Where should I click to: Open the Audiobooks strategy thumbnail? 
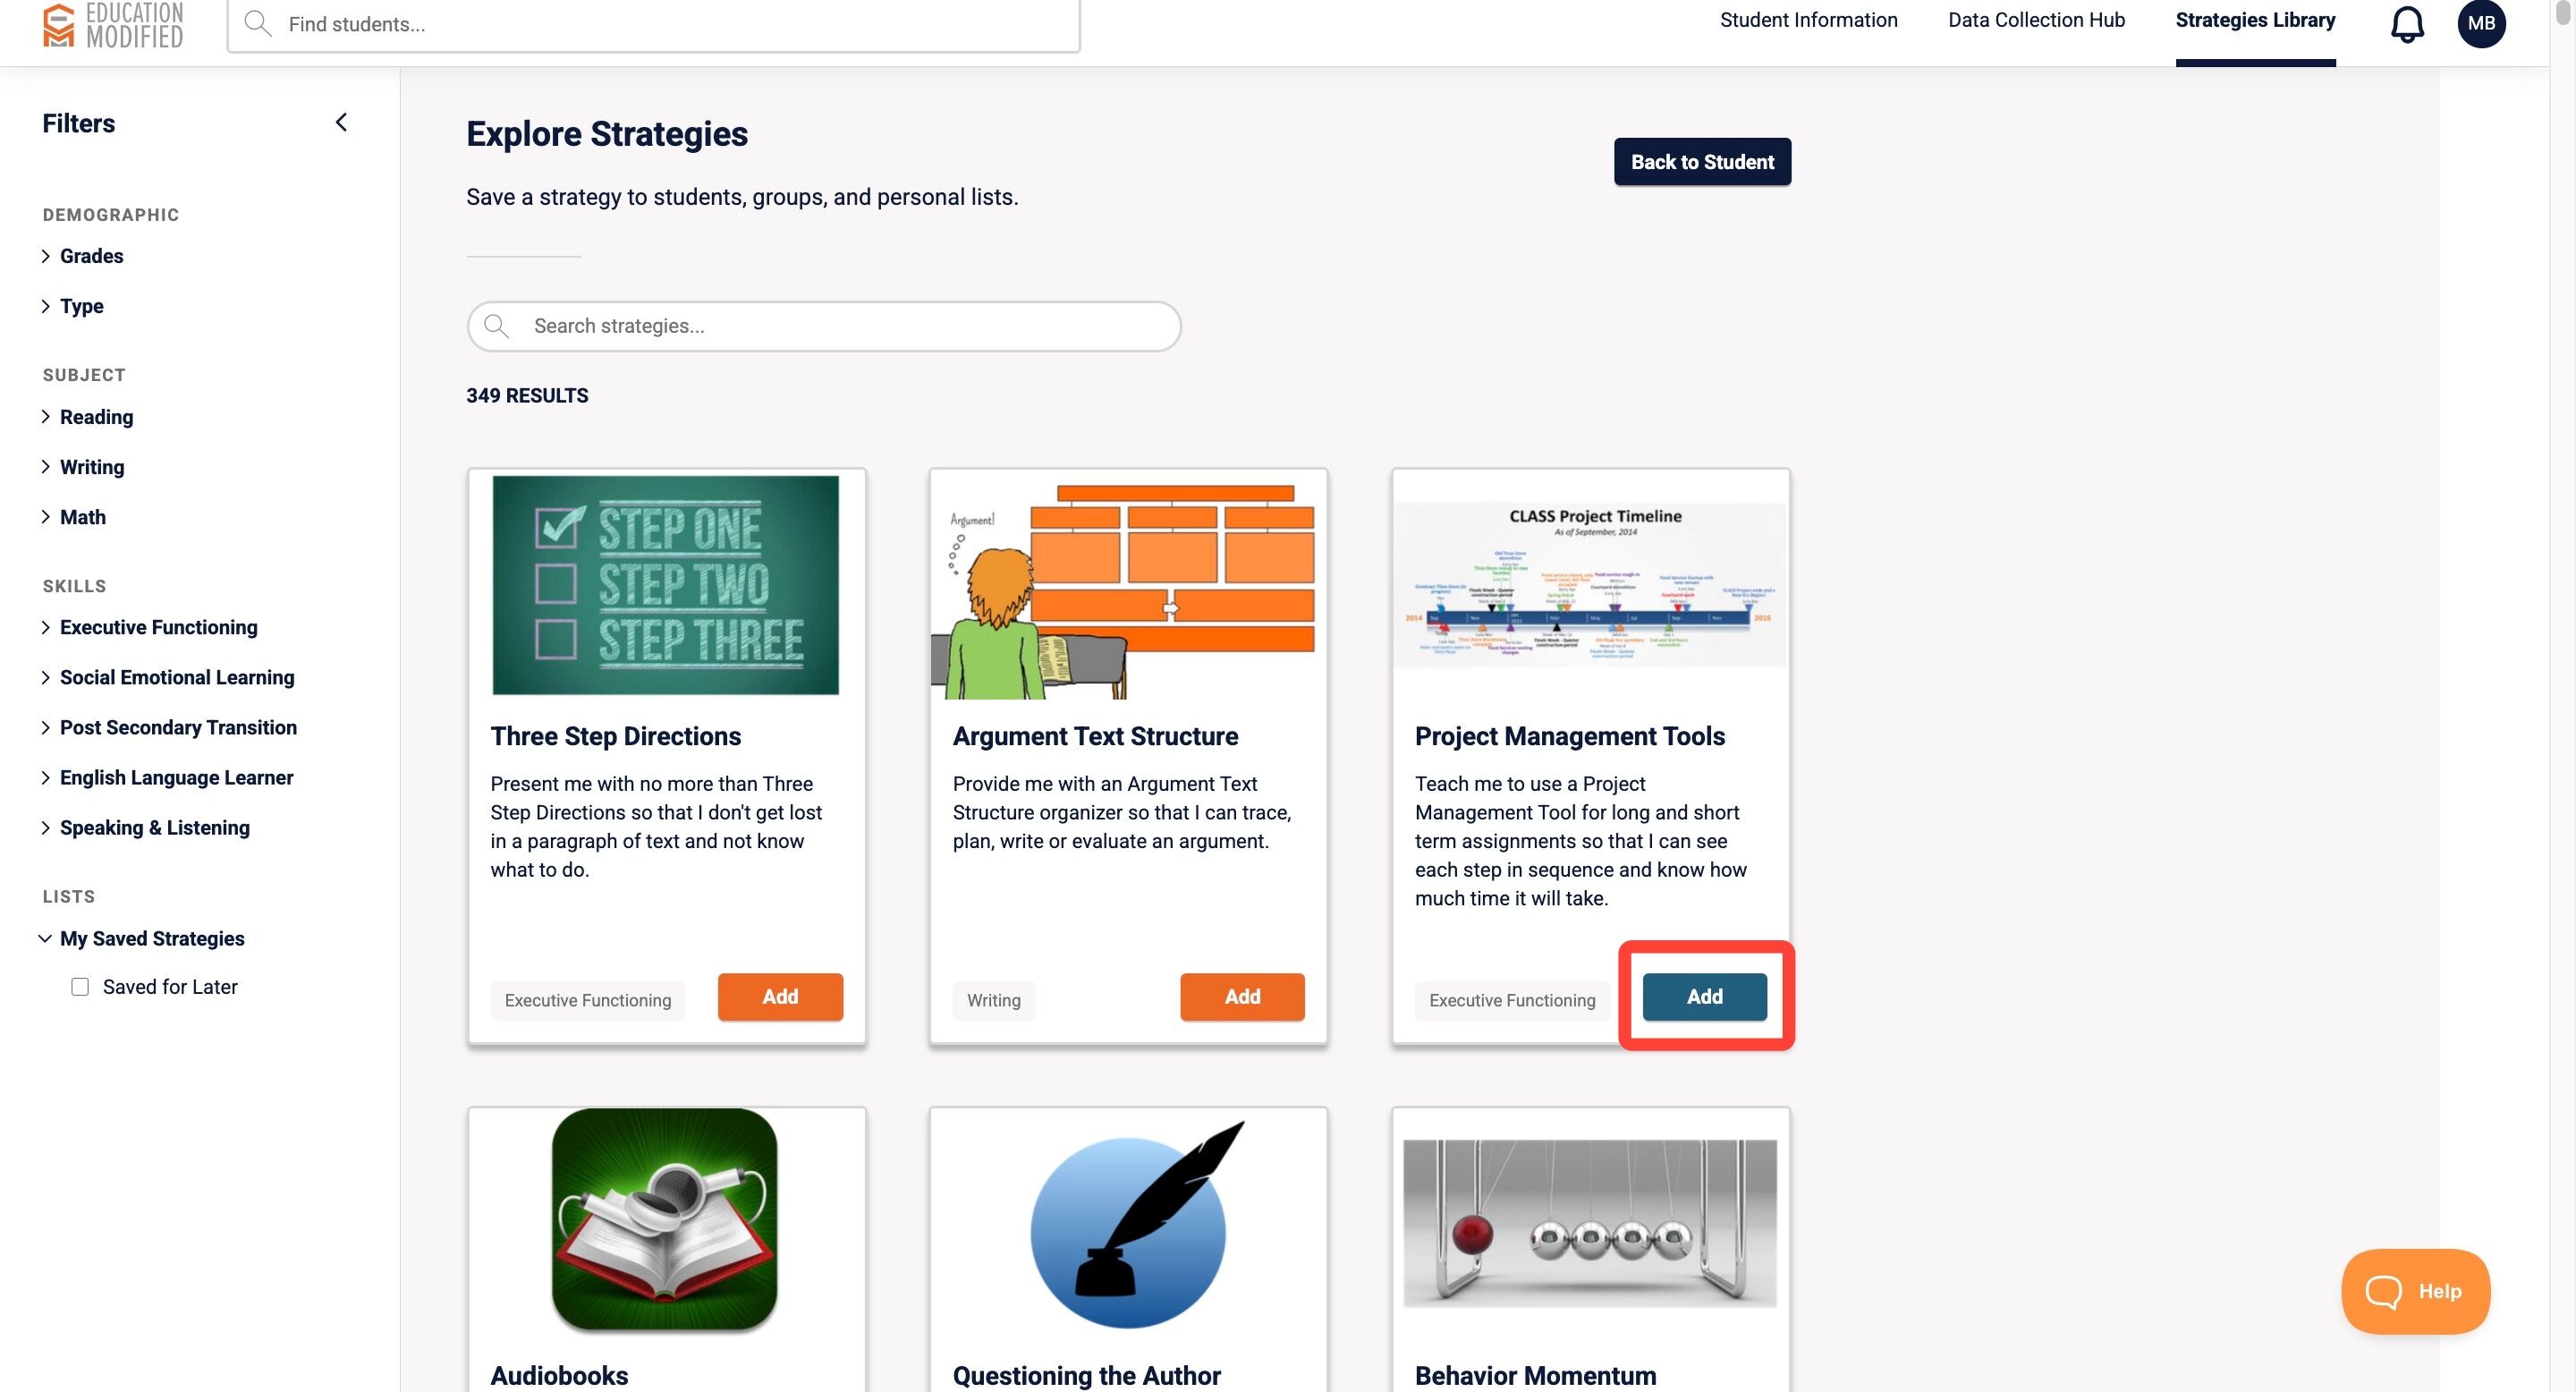[665, 1220]
